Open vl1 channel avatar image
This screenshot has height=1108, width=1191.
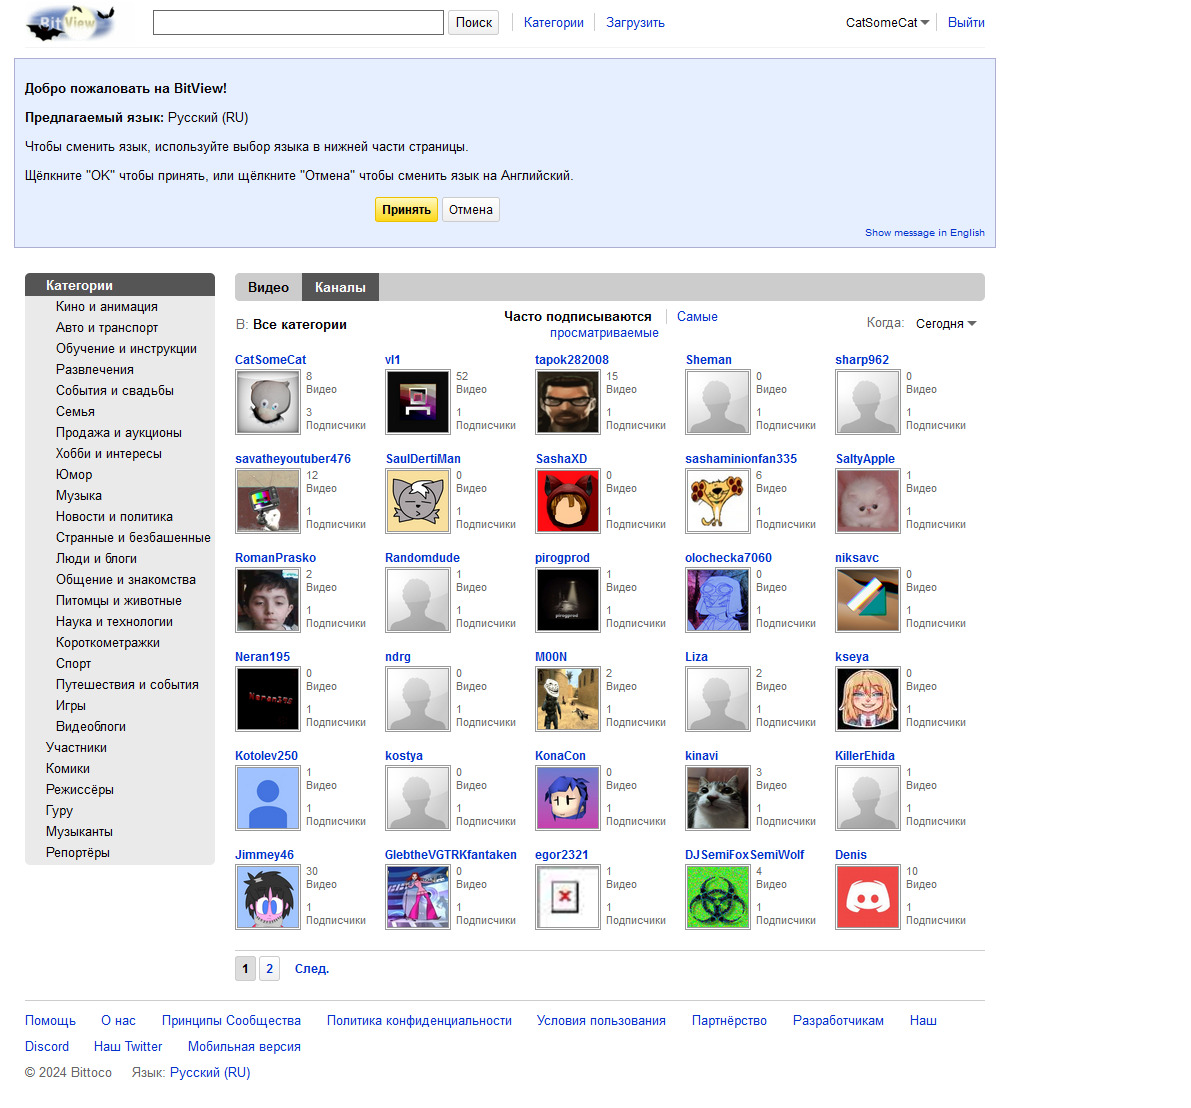click(418, 402)
